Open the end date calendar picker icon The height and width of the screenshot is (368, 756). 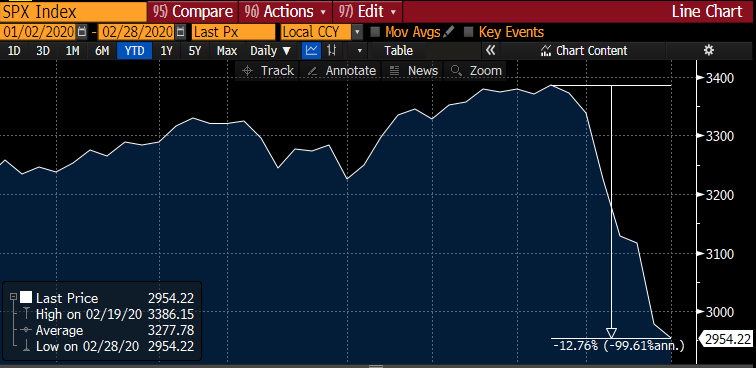point(180,32)
